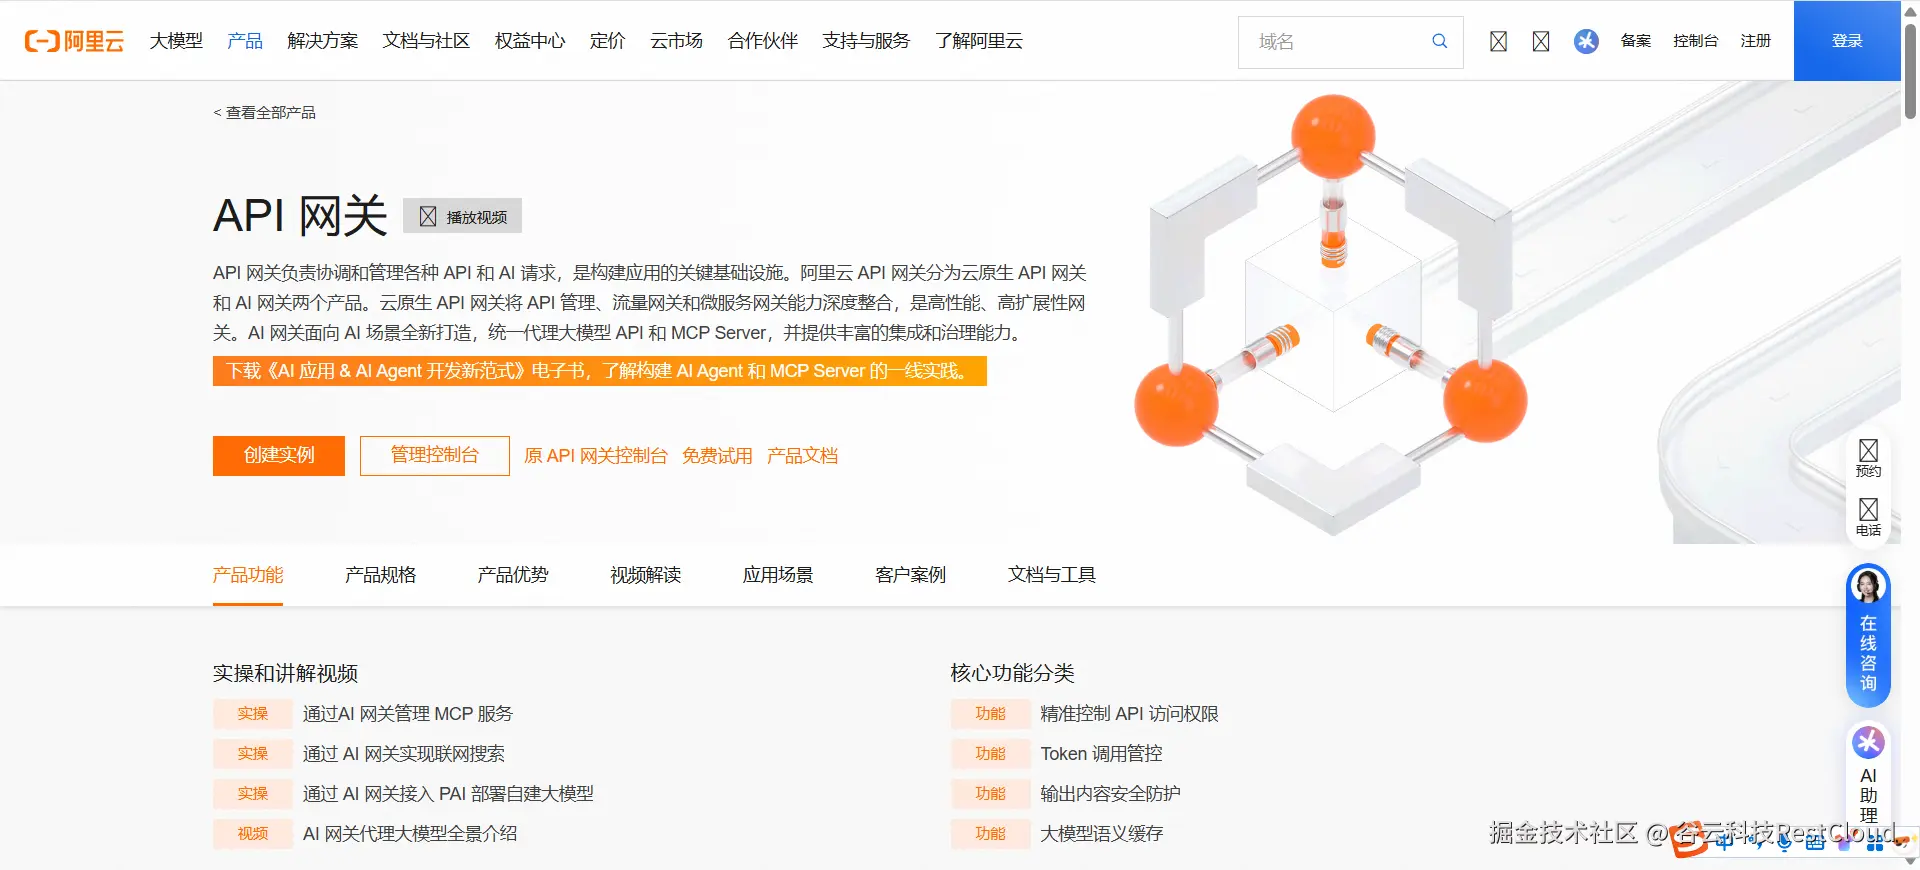
Task: Click the Alibaba Cloud logo
Action: (74, 41)
